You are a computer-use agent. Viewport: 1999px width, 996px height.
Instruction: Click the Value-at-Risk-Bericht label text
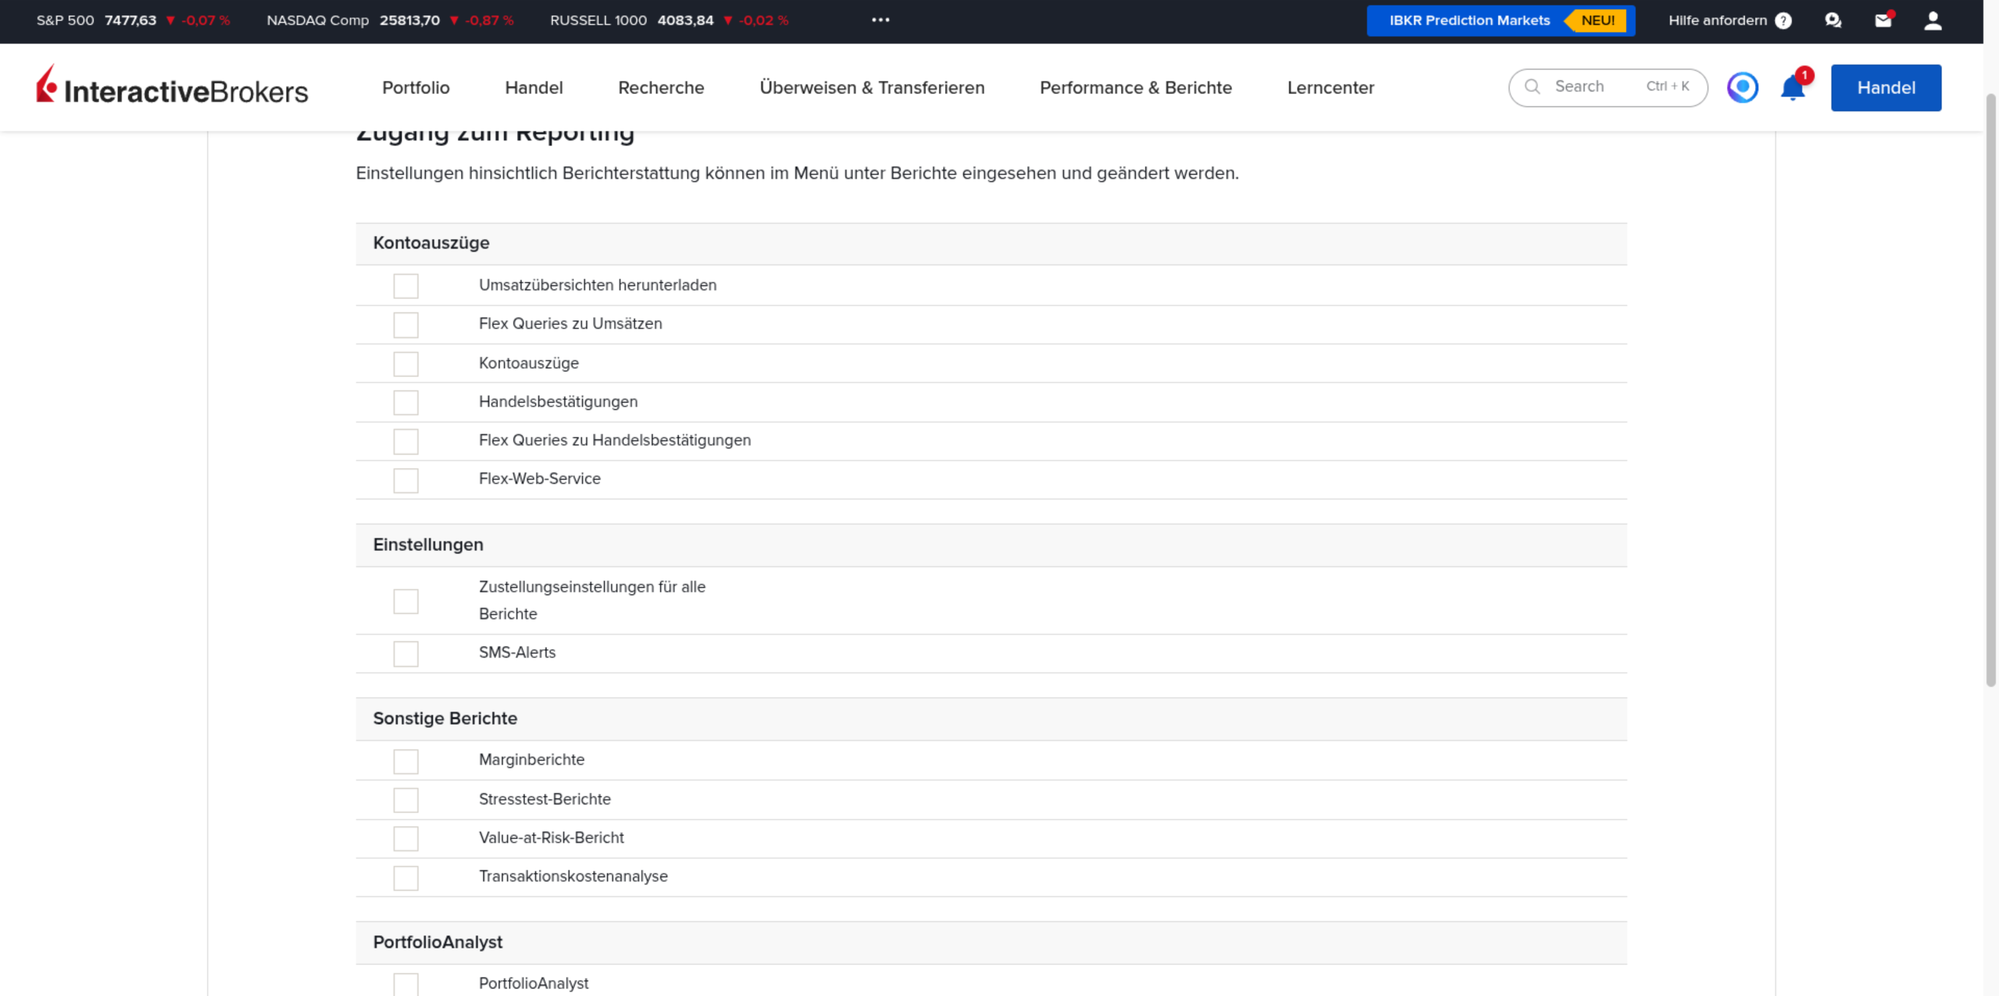click(551, 838)
